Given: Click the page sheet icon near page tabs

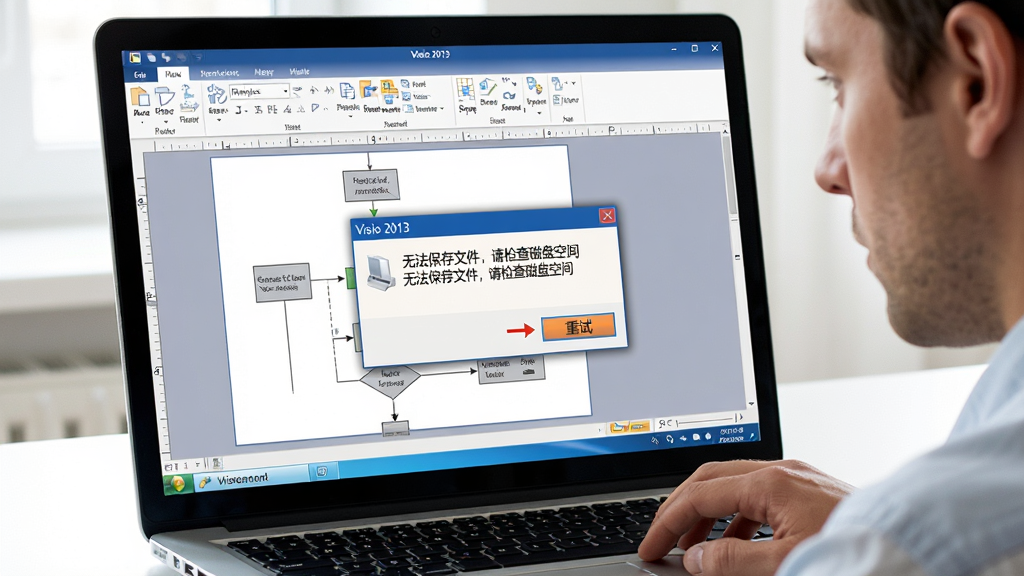Looking at the screenshot, I should point(217,464).
